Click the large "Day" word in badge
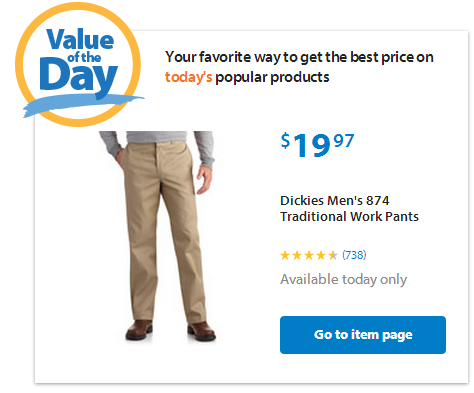 point(79,77)
